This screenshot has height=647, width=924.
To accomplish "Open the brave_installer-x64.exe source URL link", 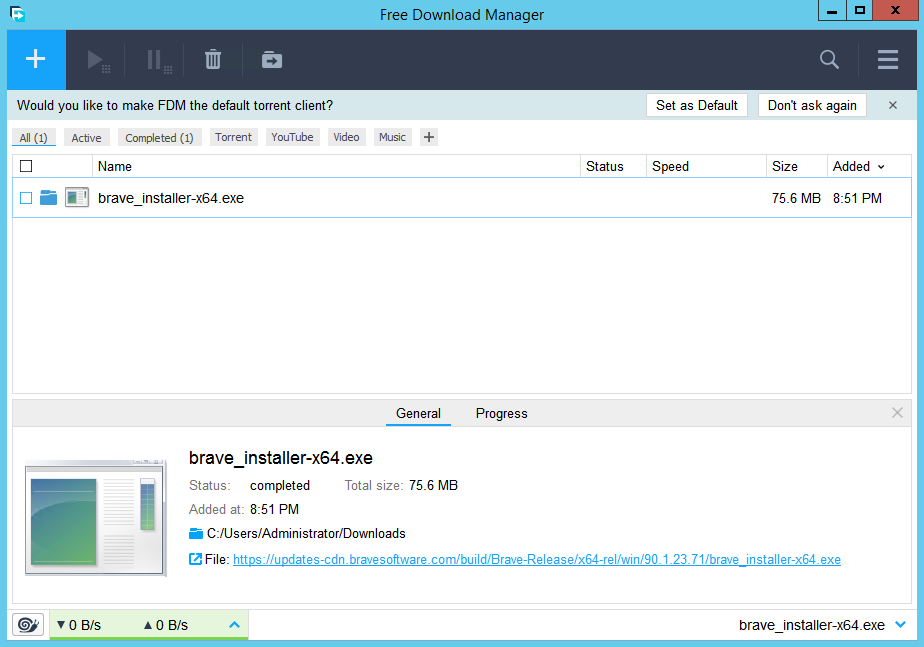I will pyautogui.click(x=537, y=559).
